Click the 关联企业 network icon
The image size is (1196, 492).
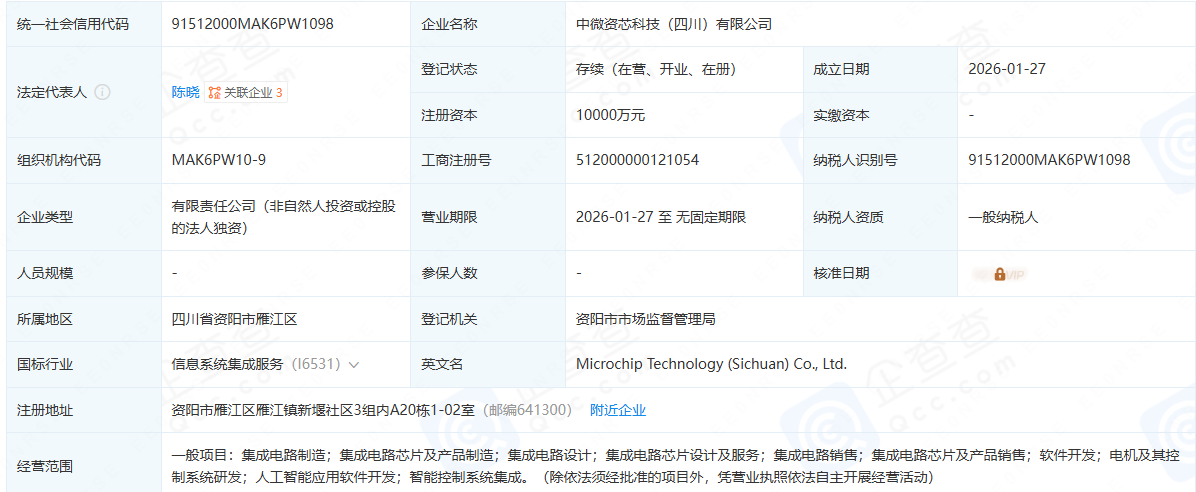tap(214, 93)
